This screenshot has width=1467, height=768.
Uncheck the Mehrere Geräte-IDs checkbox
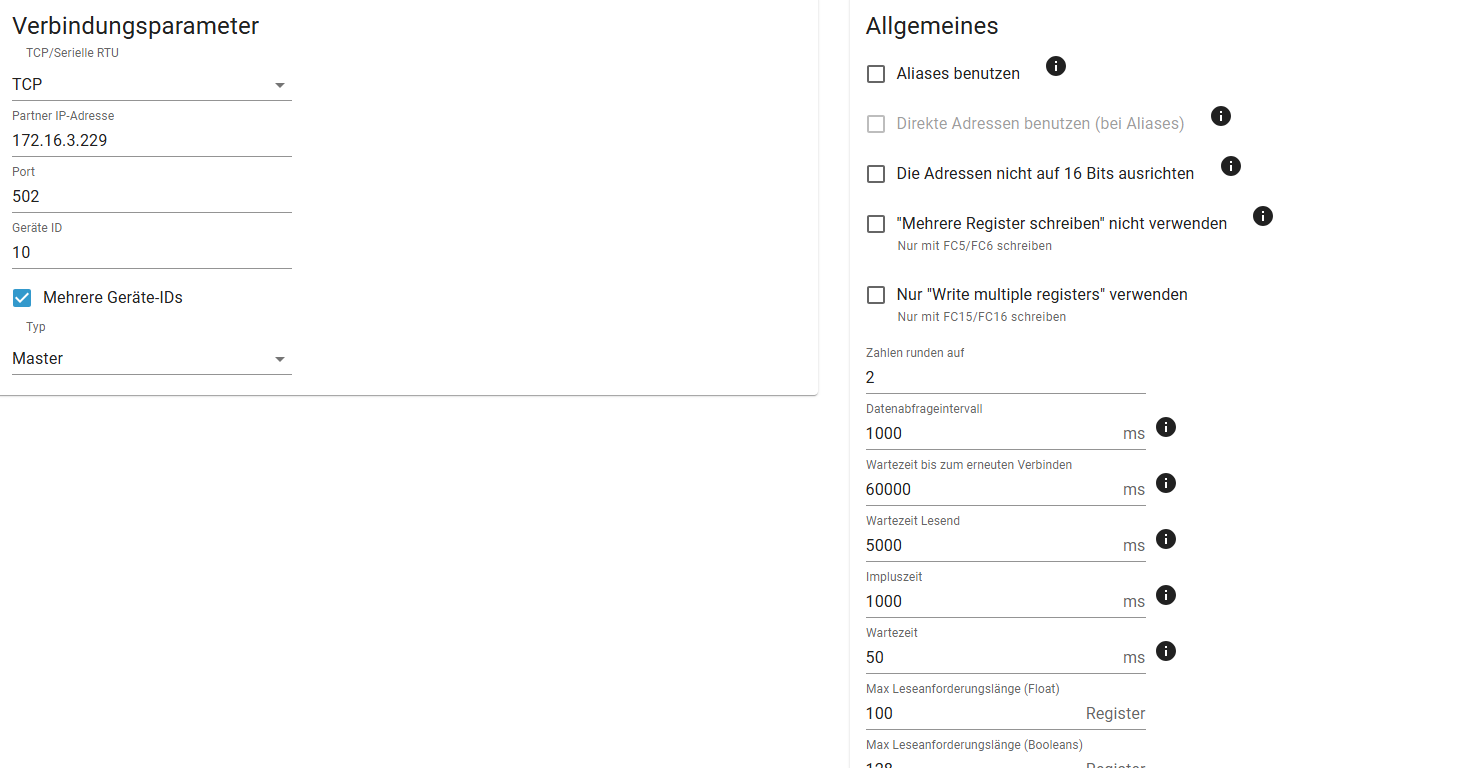tap(22, 297)
